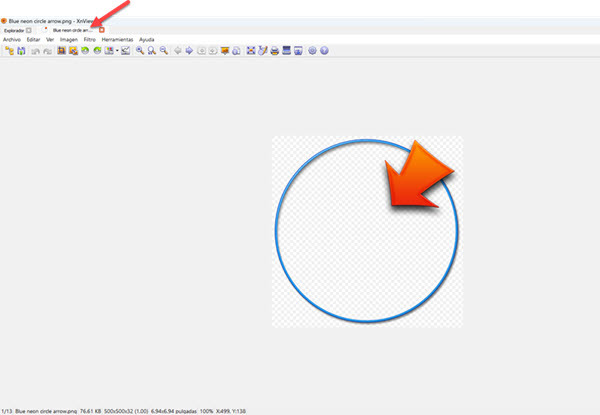Click the screen capture icon
Image resolution: width=600 pixels, height=415 pixels.
tap(298, 50)
